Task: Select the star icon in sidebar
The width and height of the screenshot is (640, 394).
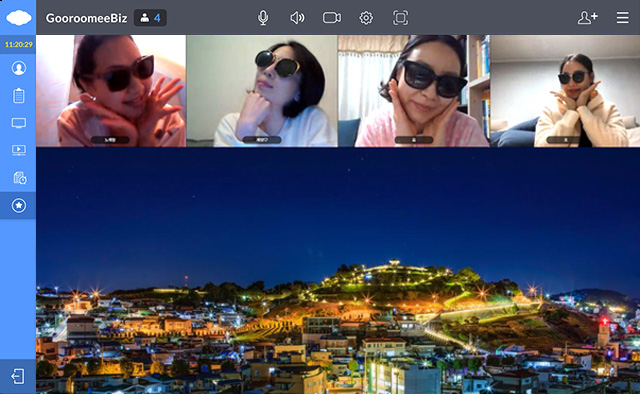Action: (18, 205)
